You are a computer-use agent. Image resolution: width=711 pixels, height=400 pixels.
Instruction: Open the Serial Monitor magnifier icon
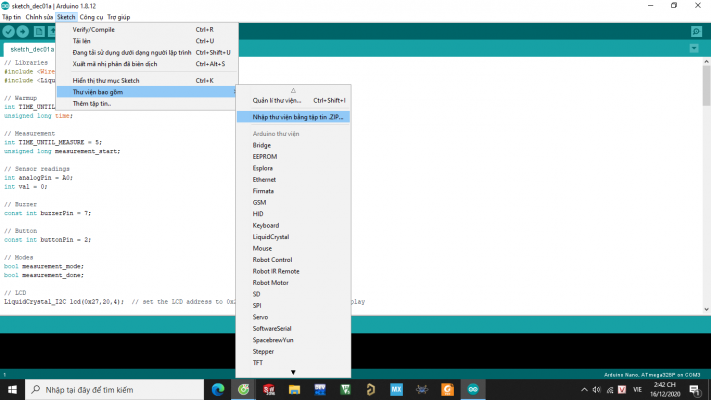(696, 31)
